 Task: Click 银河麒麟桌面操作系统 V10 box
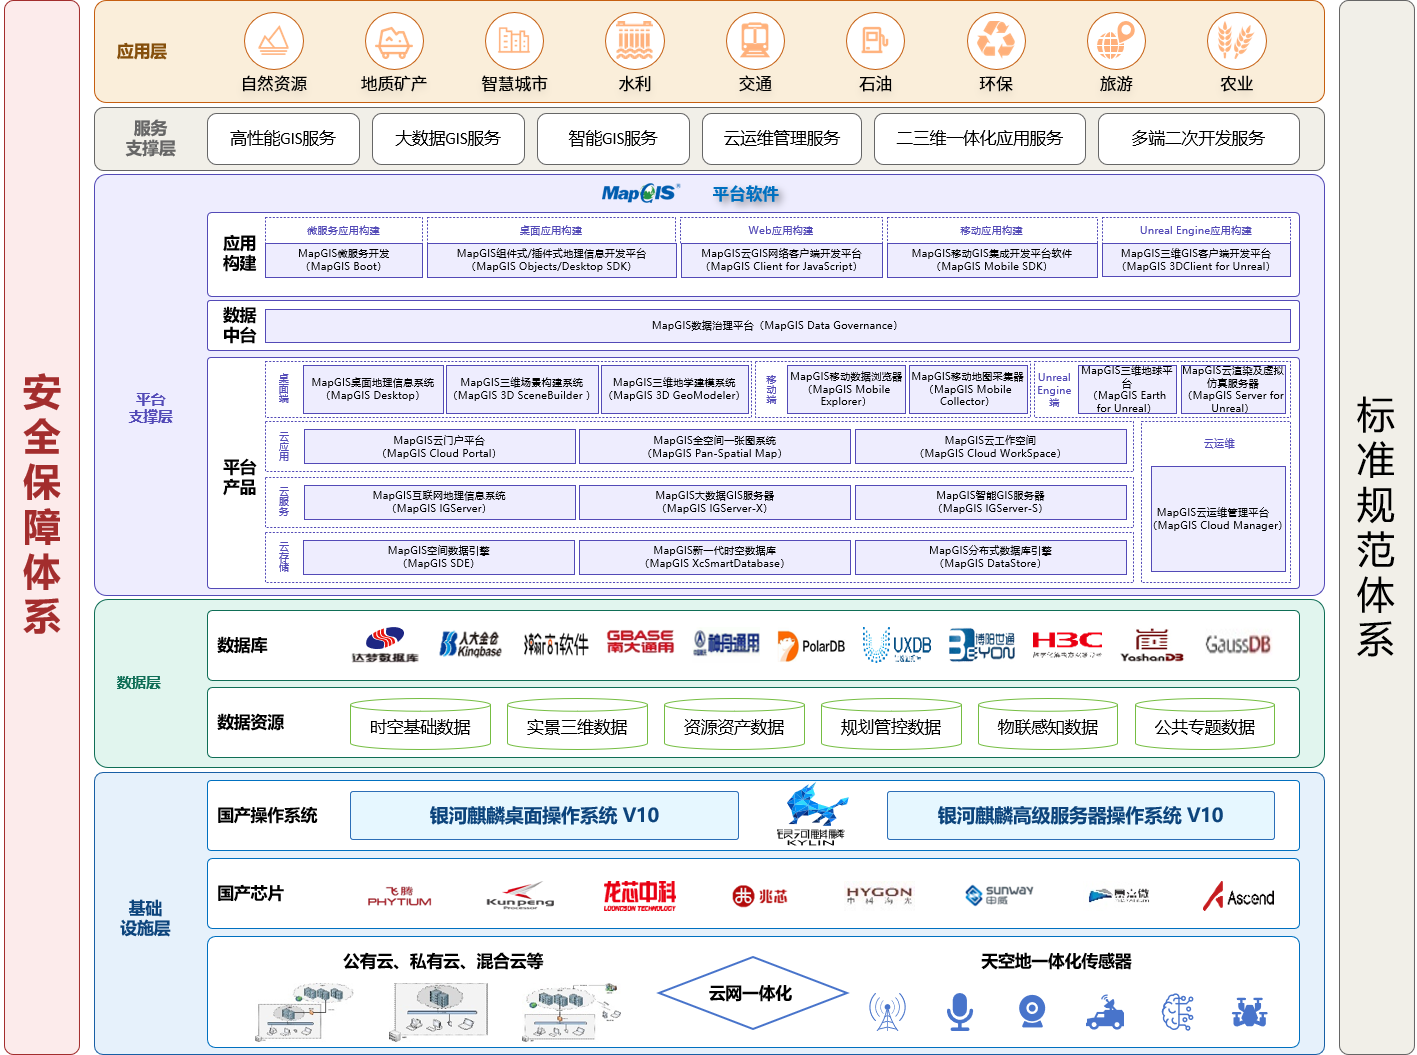pyautogui.click(x=544, y=815)
